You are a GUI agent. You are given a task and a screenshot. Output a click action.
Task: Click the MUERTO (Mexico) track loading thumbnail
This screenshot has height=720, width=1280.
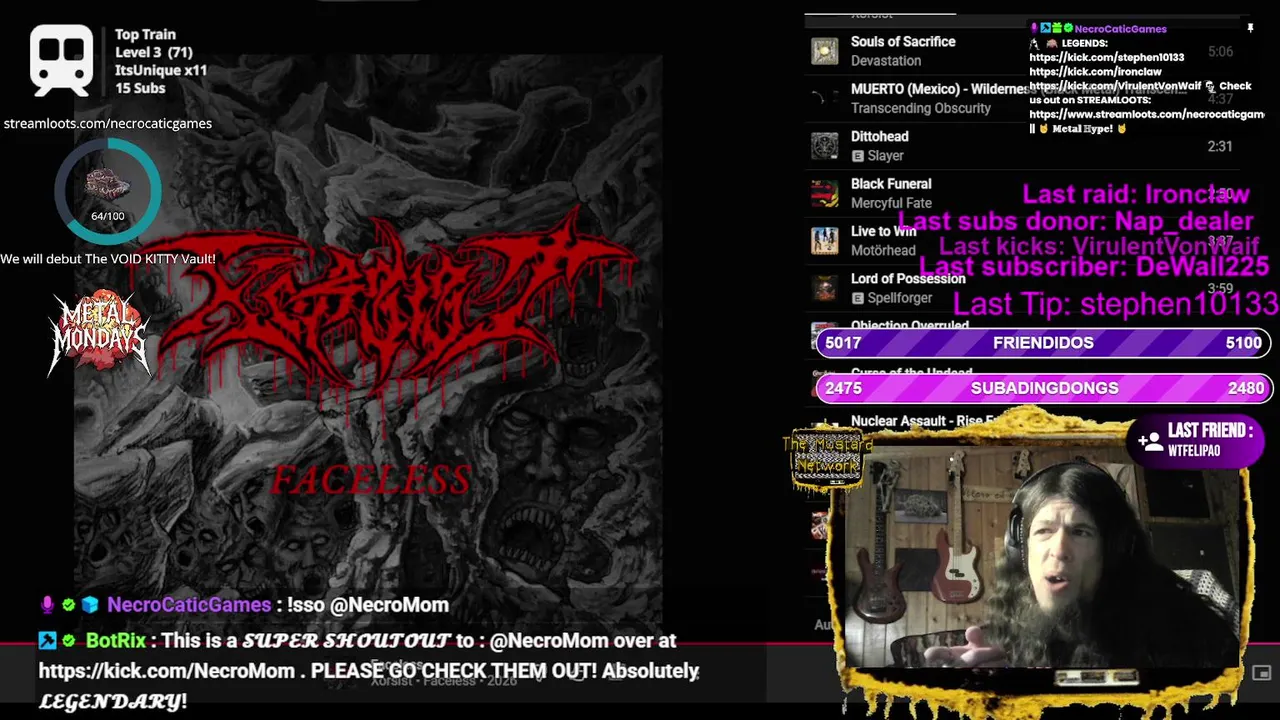coord(825,98)
